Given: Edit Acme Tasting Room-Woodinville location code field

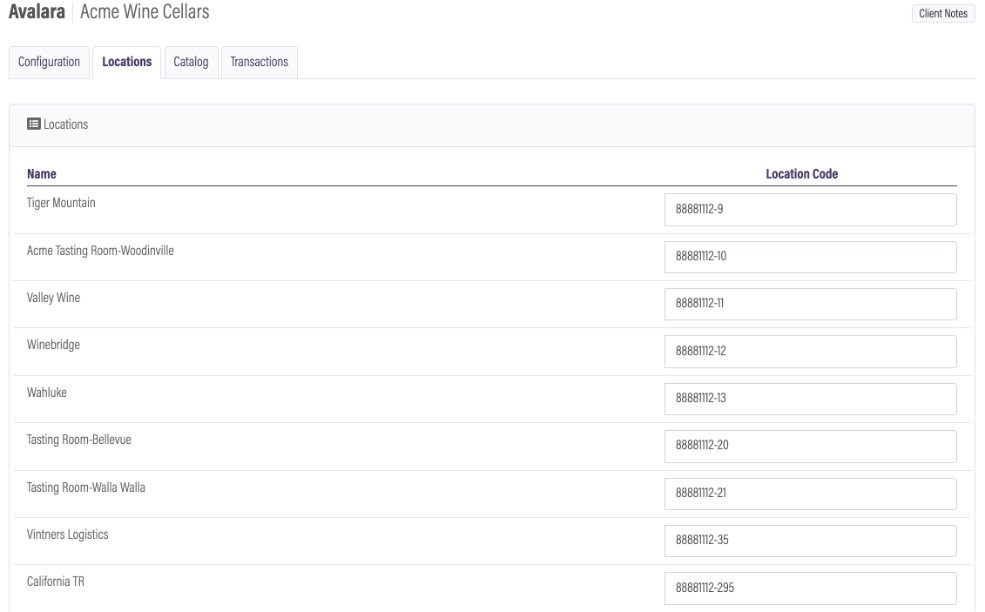Looking at the screenshot, I should pyautogui.click(x=810, y=256).
